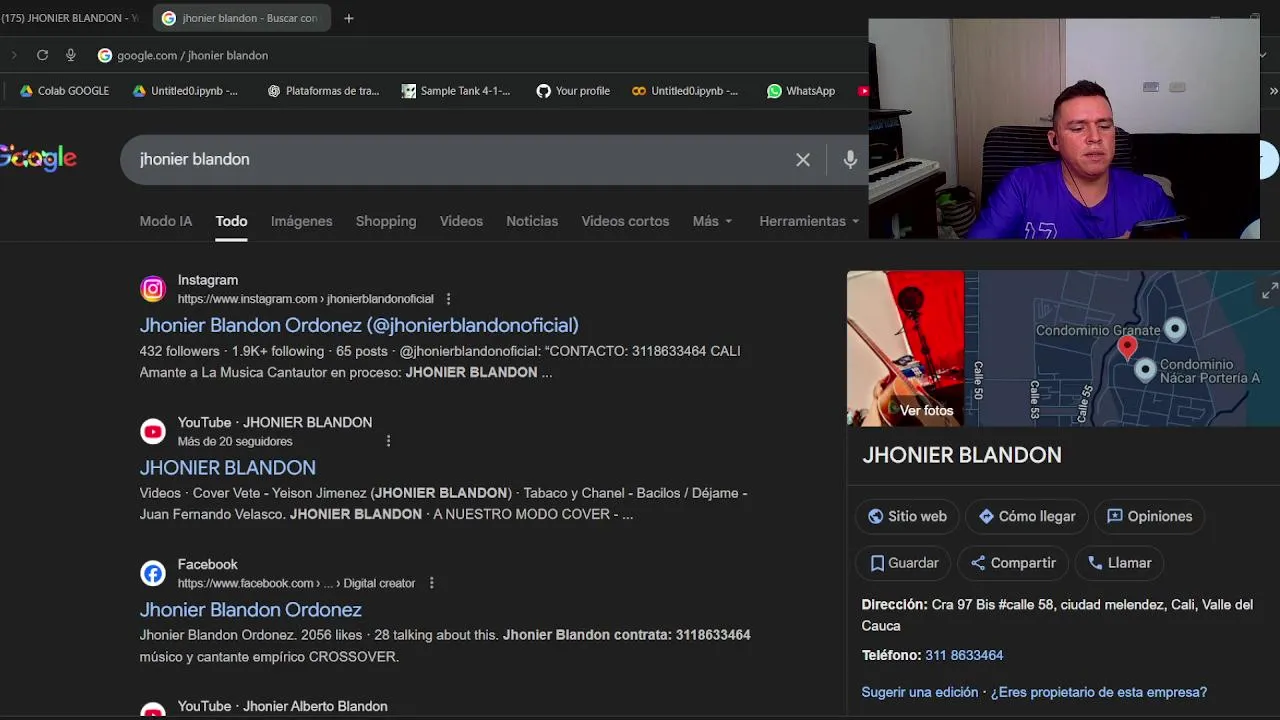
Task: Switch to Modo IA tab
Action: pos(166,221)
